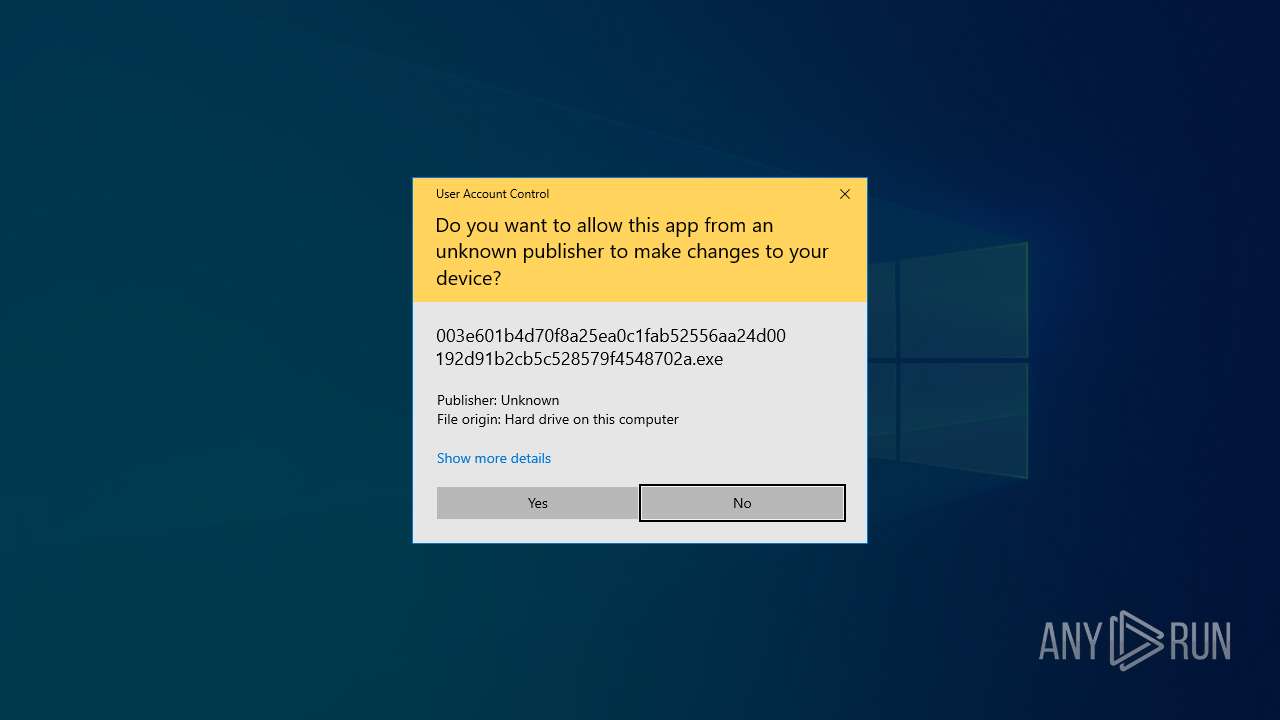The width and height of the screenshot is (1280, 720).
Task: Click the File origin: Hard drive line
Action: click(x=558, y=419)
